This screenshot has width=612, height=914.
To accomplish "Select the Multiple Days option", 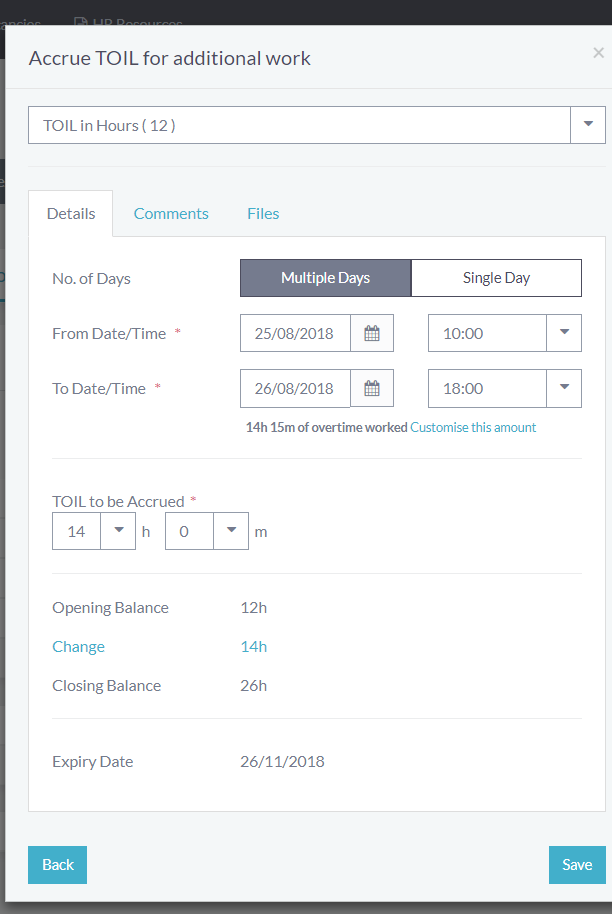I will [x=325, y=278].
